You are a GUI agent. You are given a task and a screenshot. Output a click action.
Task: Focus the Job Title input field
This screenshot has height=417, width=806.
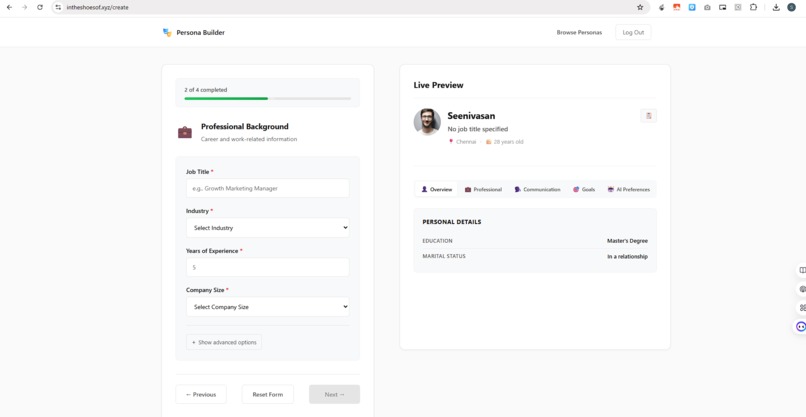click(x=268, y=188)
